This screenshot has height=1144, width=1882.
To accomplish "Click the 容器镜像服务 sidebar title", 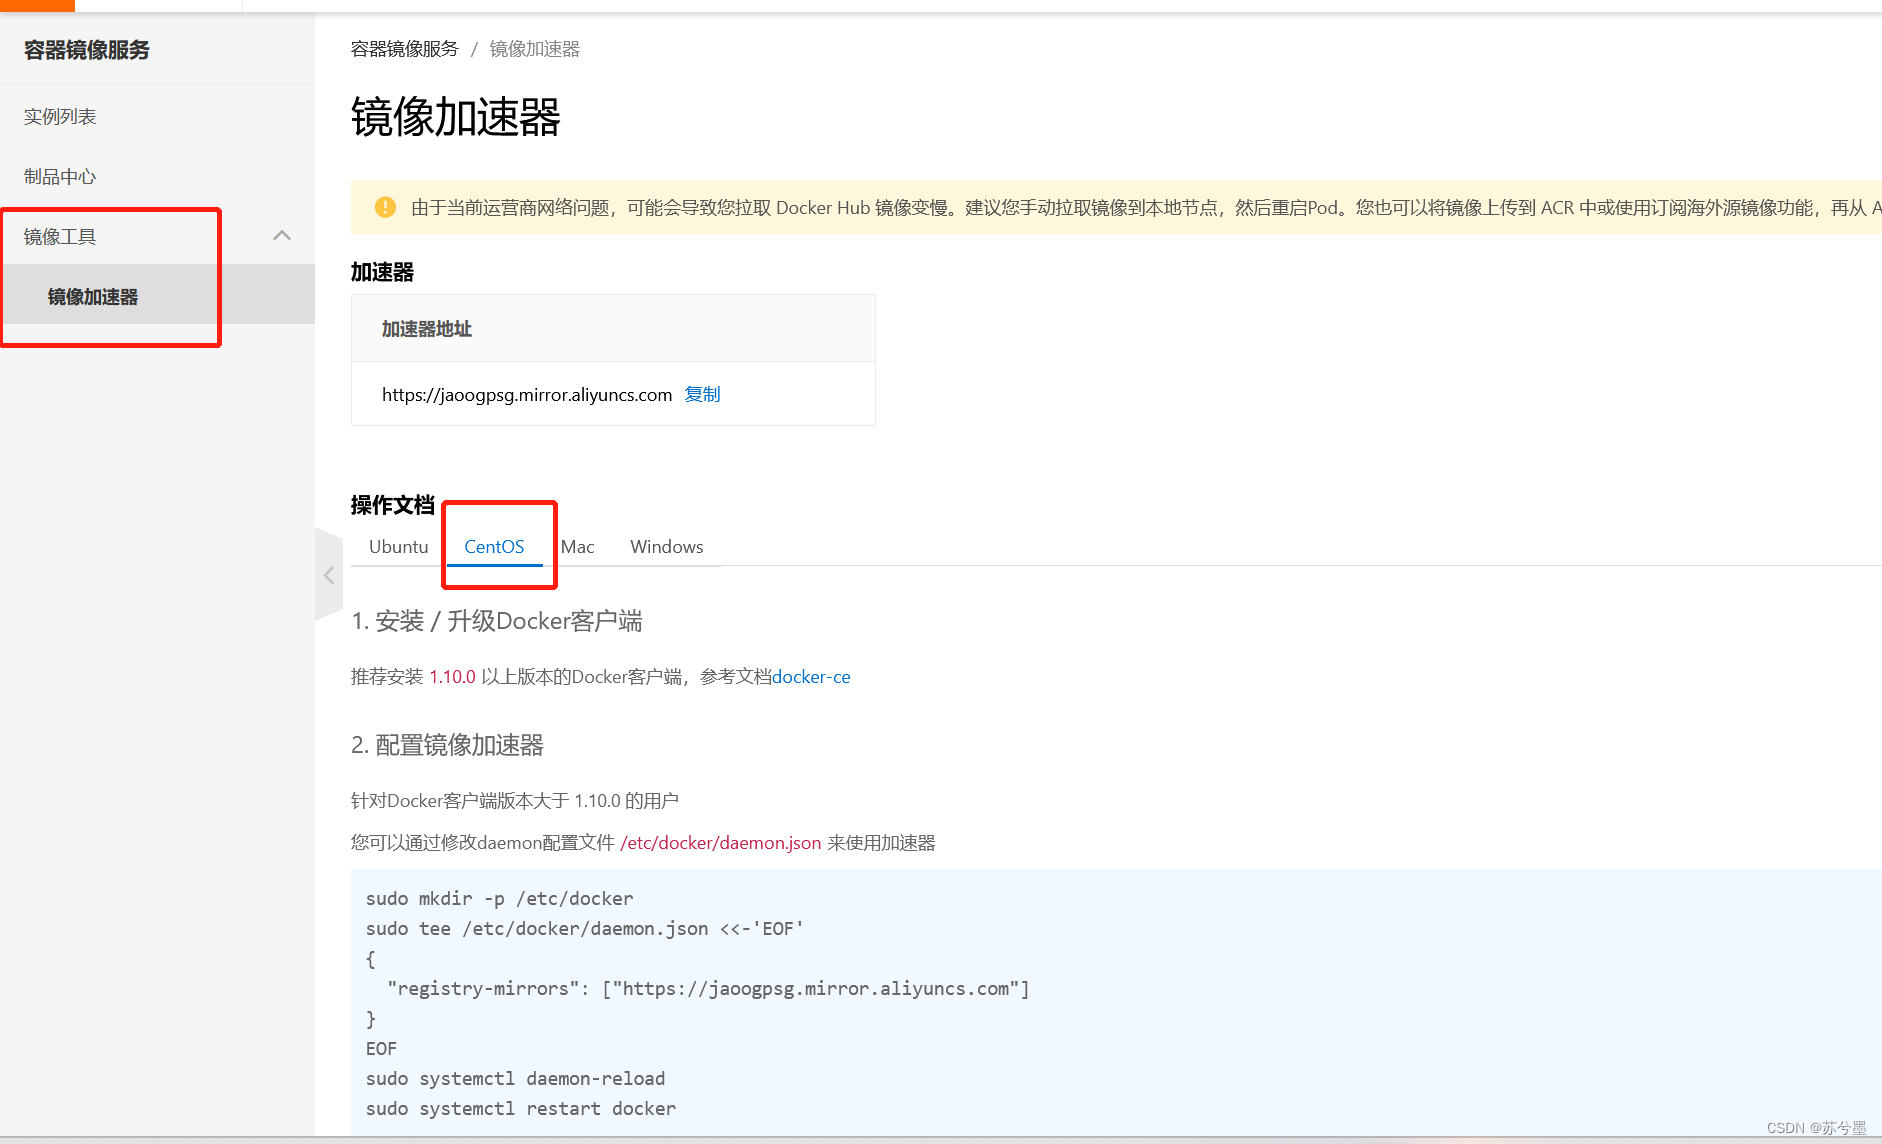I will pyautogui.click(x=86, y=49).
